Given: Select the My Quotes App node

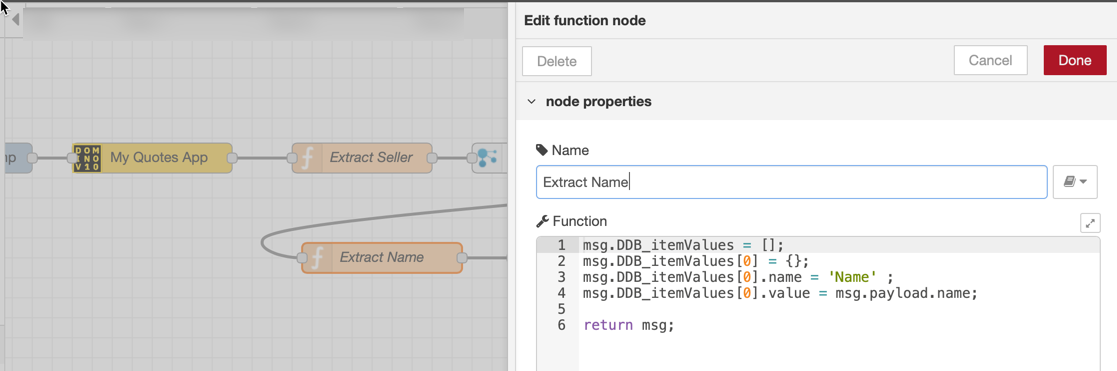Looking at the screenshot, I should (152, 157).
